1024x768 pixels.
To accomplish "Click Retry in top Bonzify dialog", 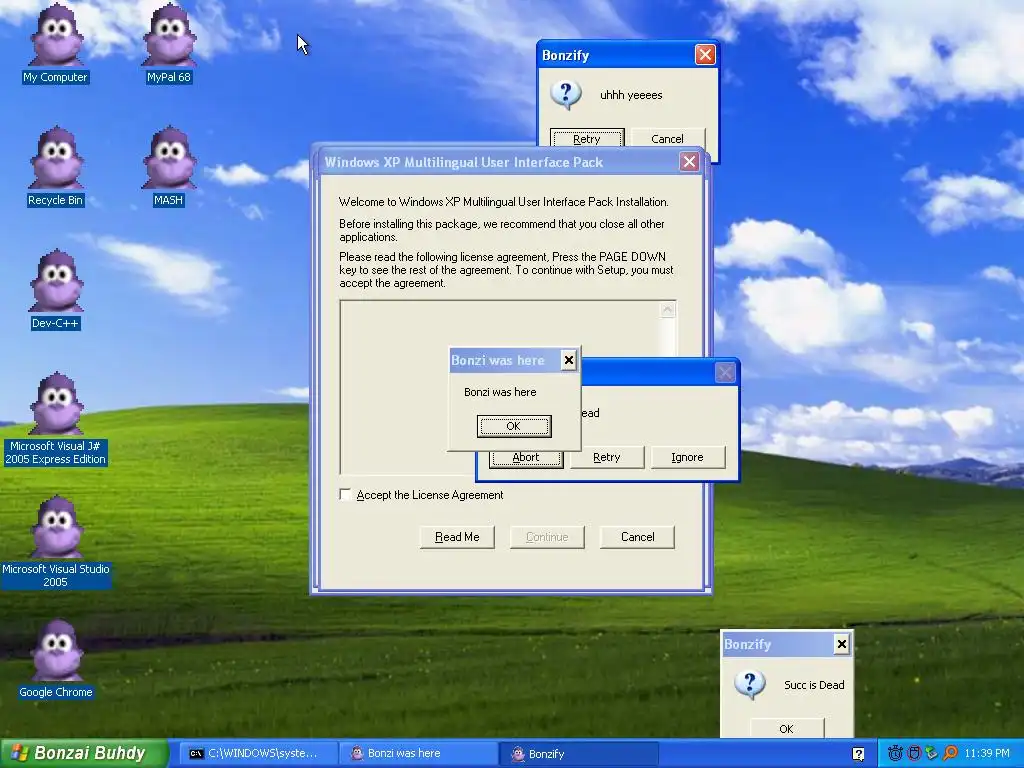I will pos(587,138).
